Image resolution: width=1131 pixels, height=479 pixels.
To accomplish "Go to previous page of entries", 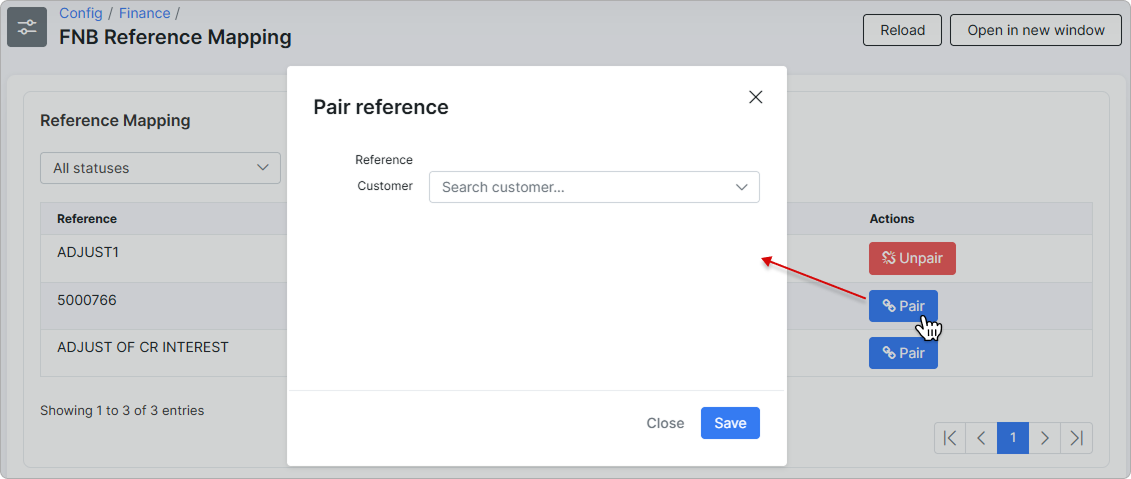I will [981, 438].
